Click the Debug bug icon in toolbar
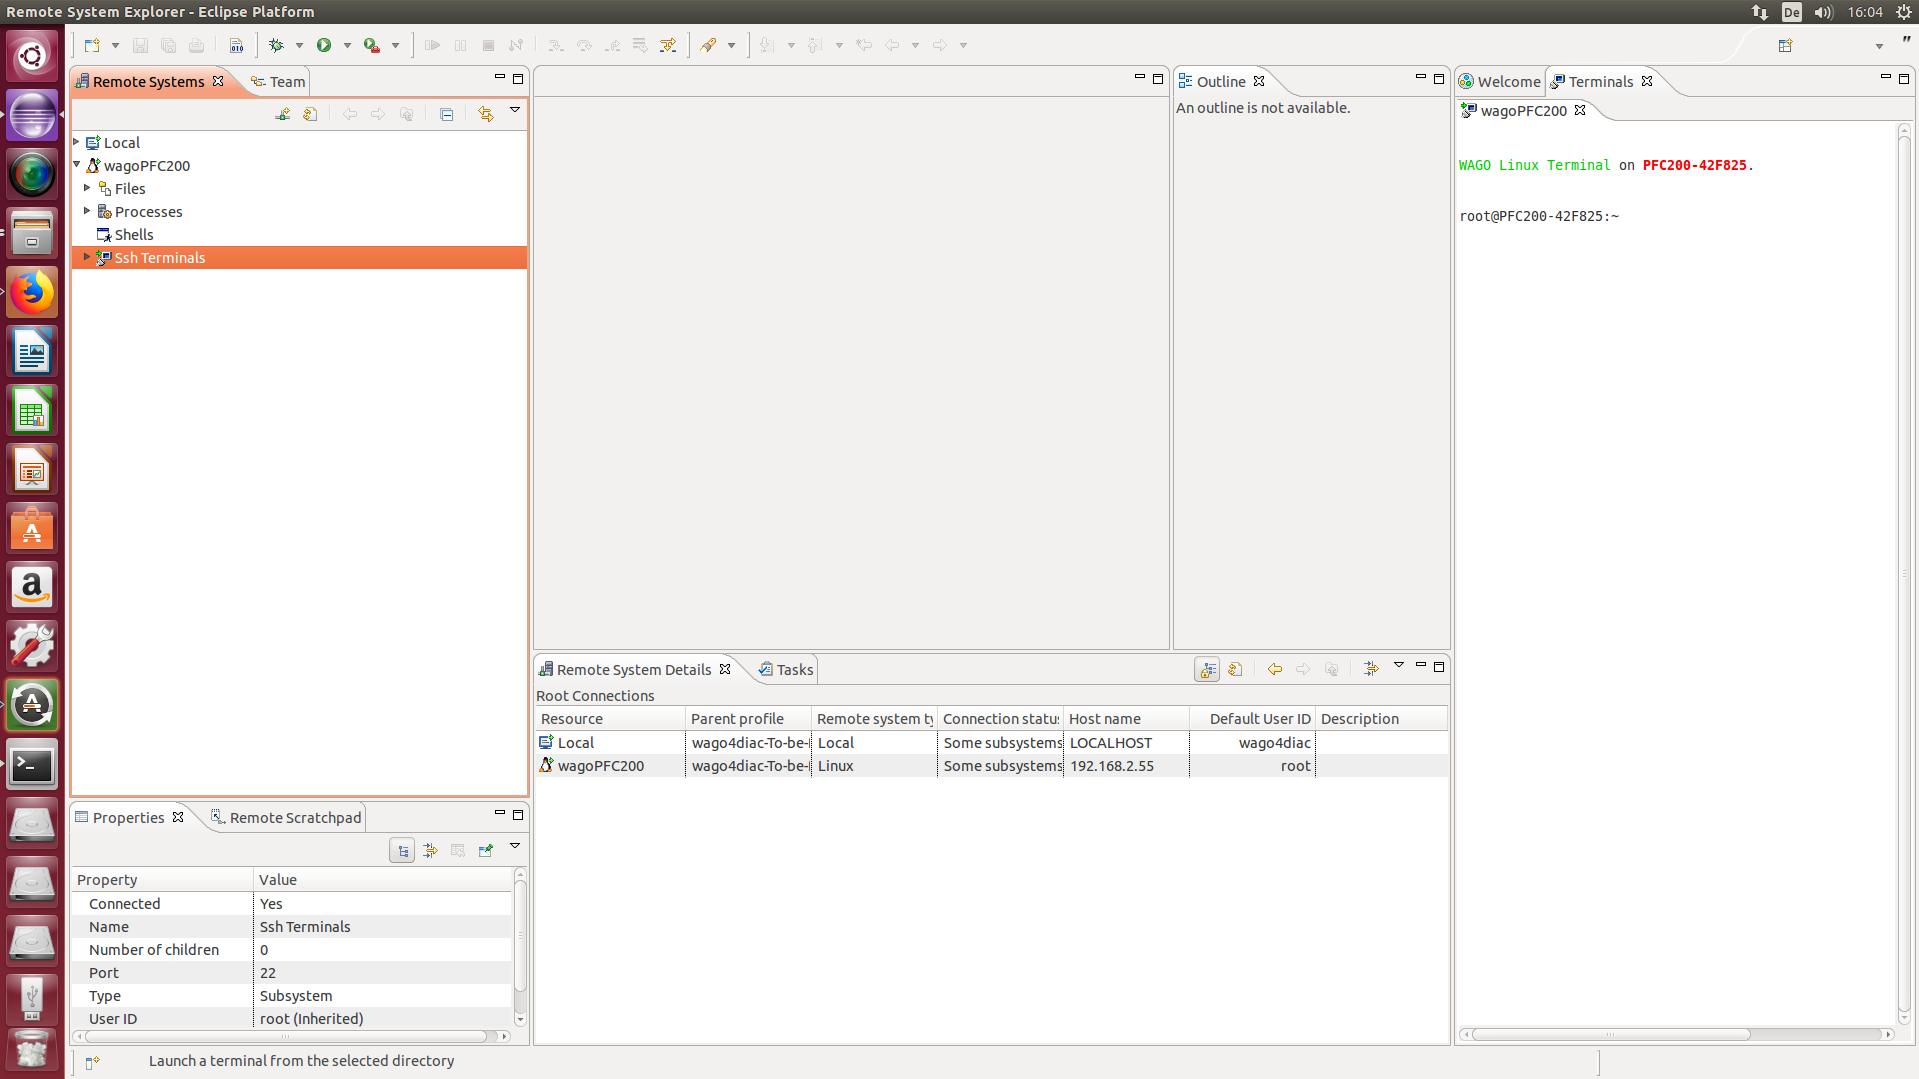Viewport: 1919px width, 1079px height. point(277,45)
